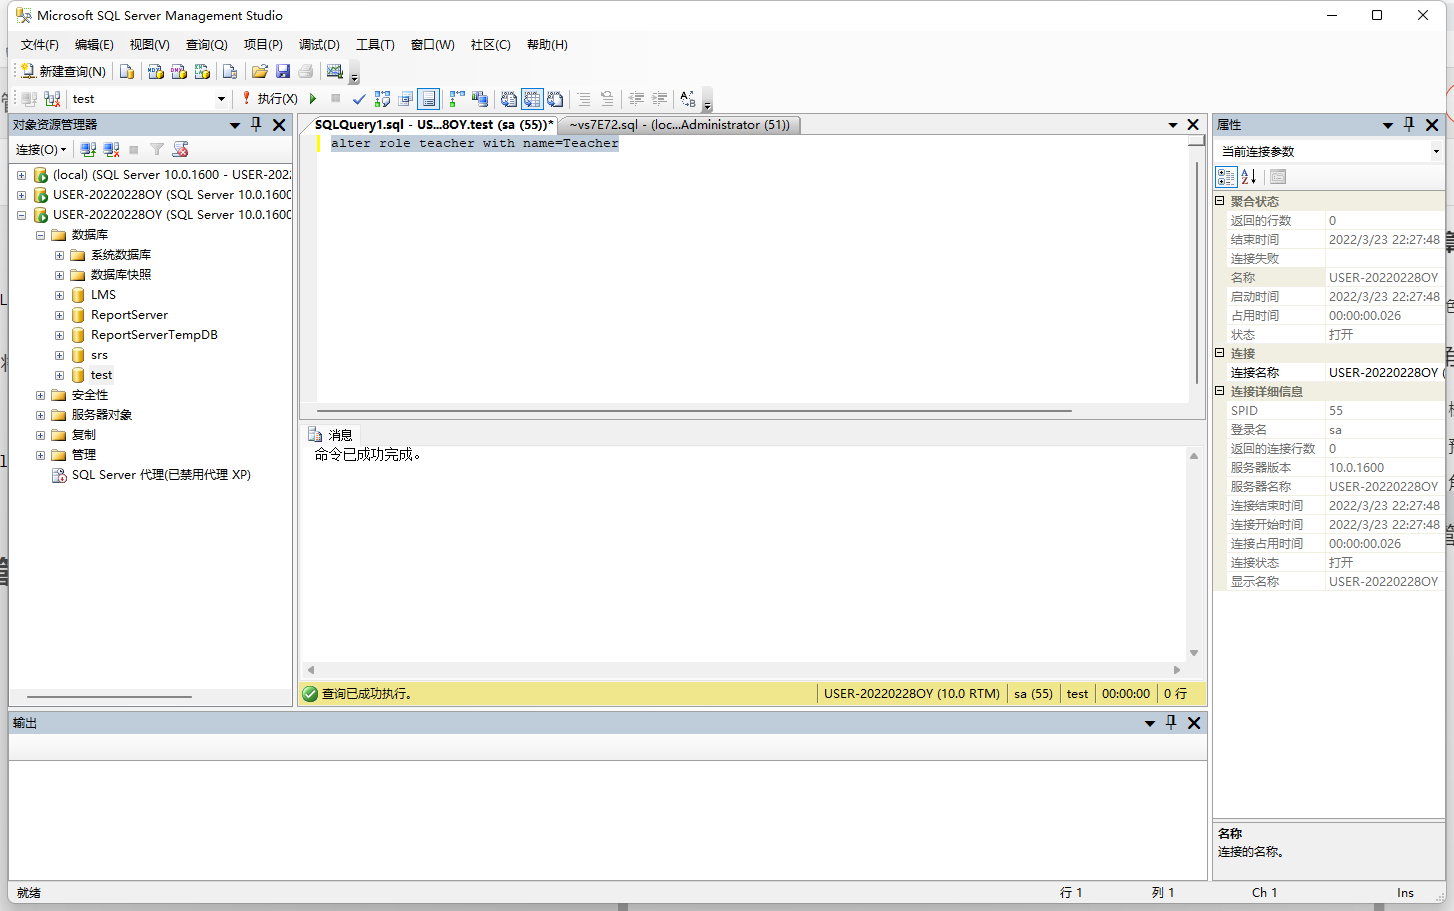Click the Analysis Services DMX Query icon

[179, 71]
